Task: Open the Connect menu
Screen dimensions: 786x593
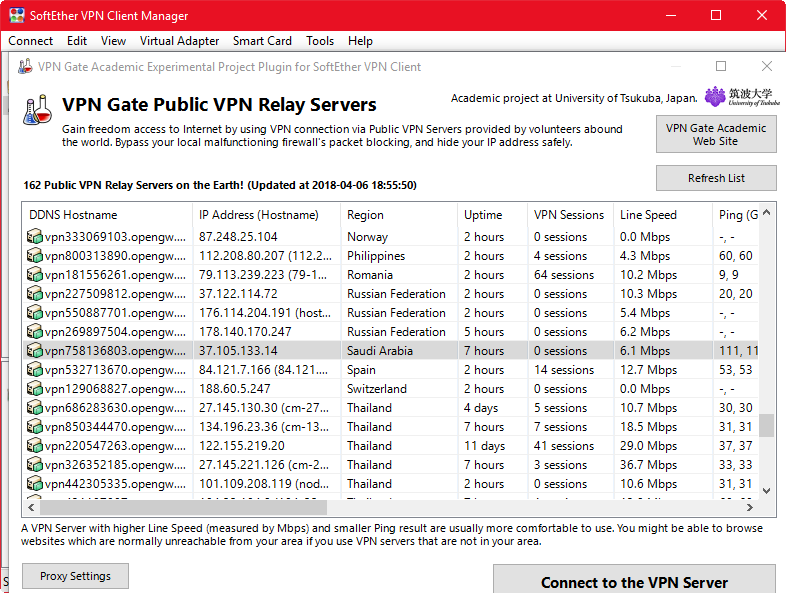Action: (x=31, y=41)
